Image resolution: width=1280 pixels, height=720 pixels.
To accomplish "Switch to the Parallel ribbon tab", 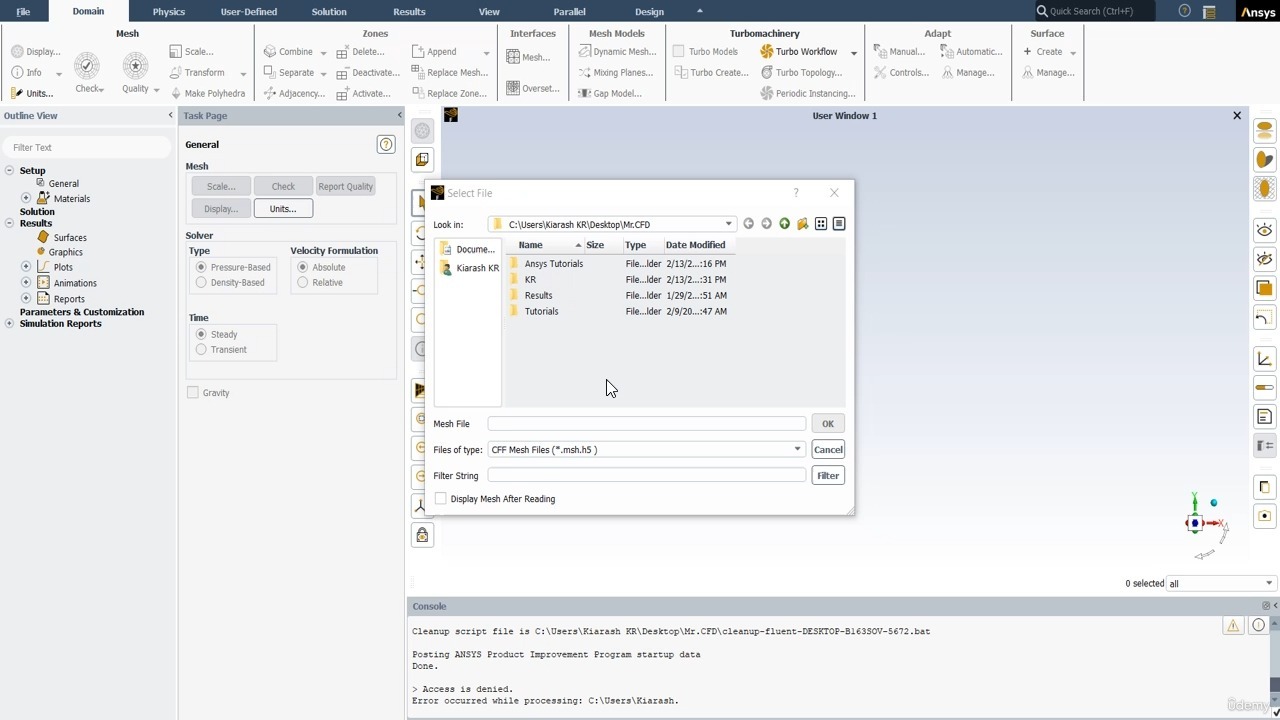I will tap(569, 11).
